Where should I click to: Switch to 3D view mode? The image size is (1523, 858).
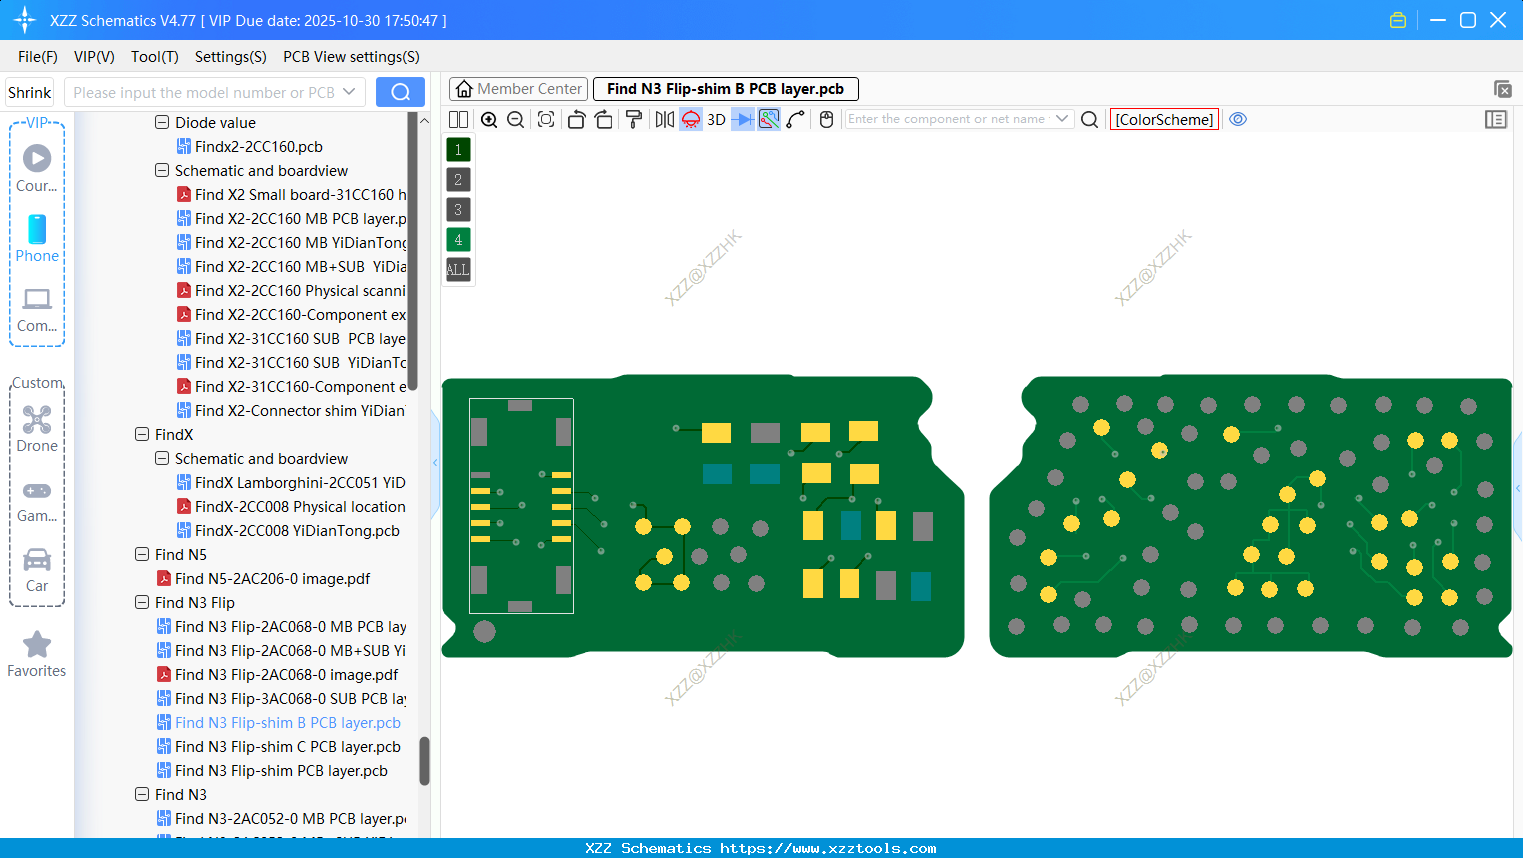[x=716, y=119]
